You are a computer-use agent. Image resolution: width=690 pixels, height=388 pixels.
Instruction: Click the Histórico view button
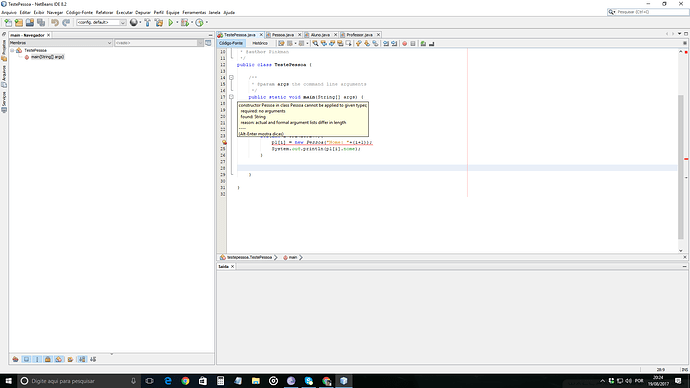tap(260, 43)
